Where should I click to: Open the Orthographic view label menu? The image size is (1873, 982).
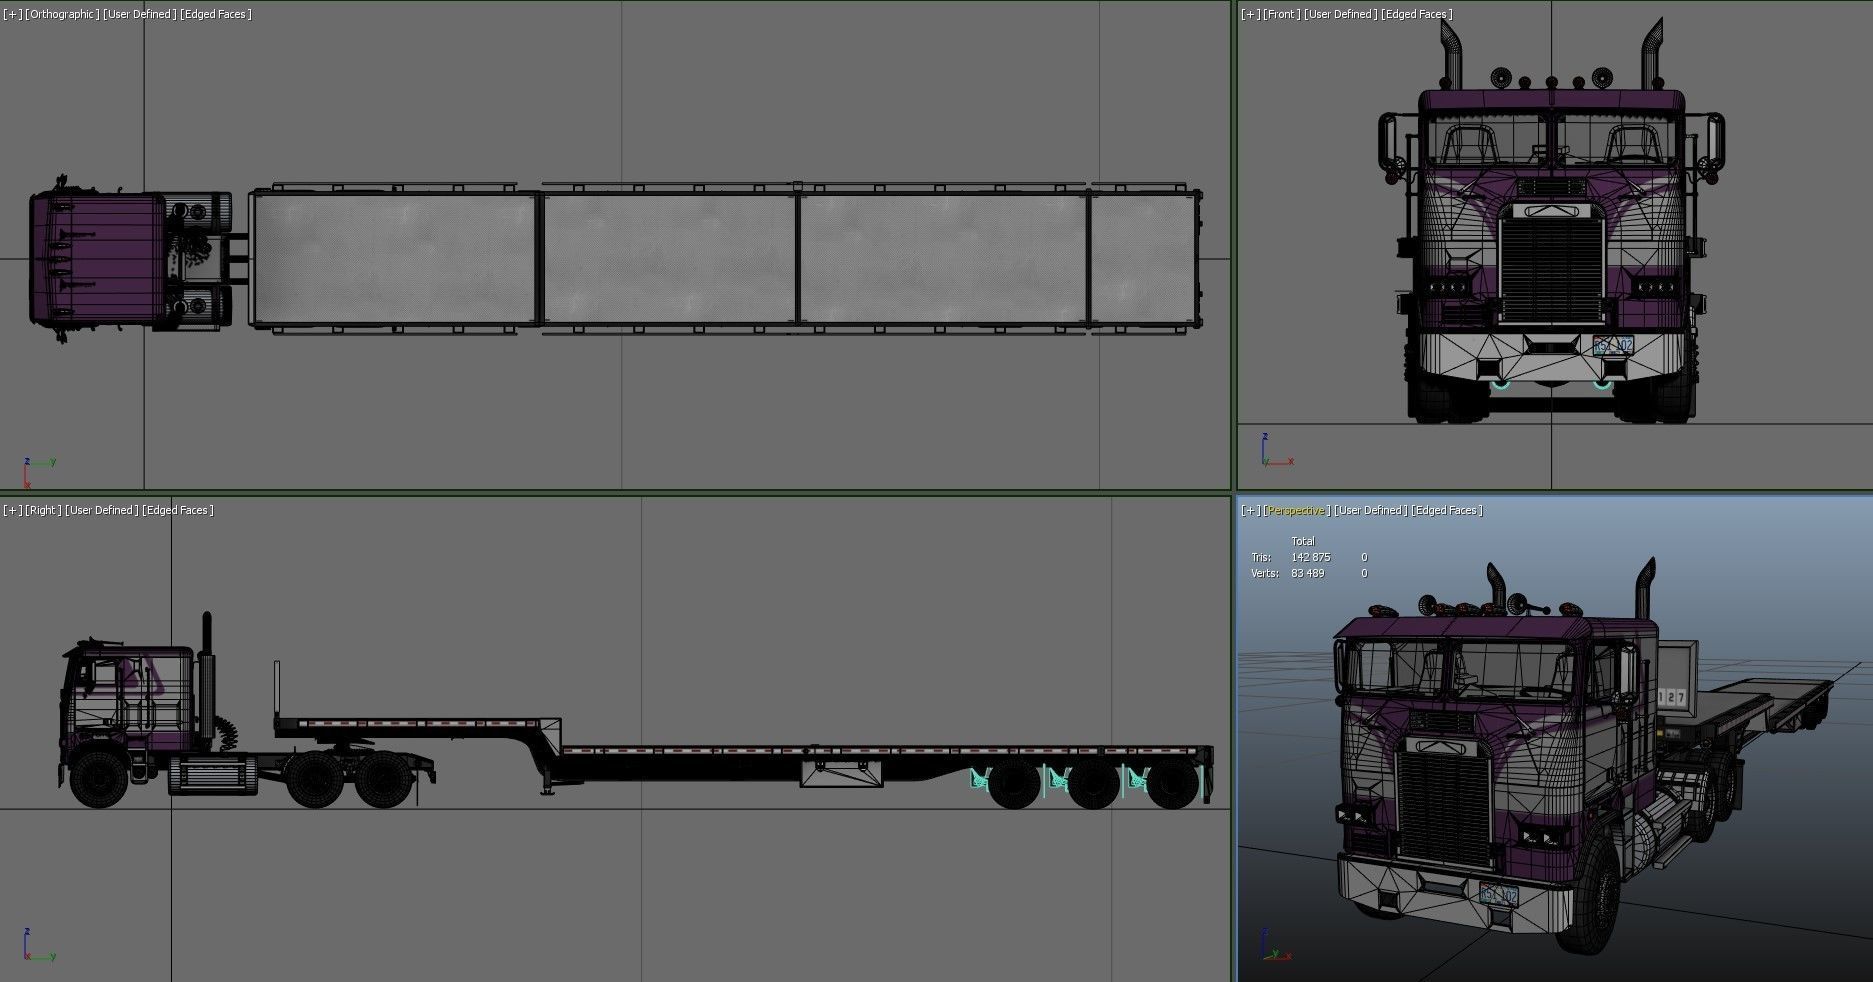coord(62,14)
